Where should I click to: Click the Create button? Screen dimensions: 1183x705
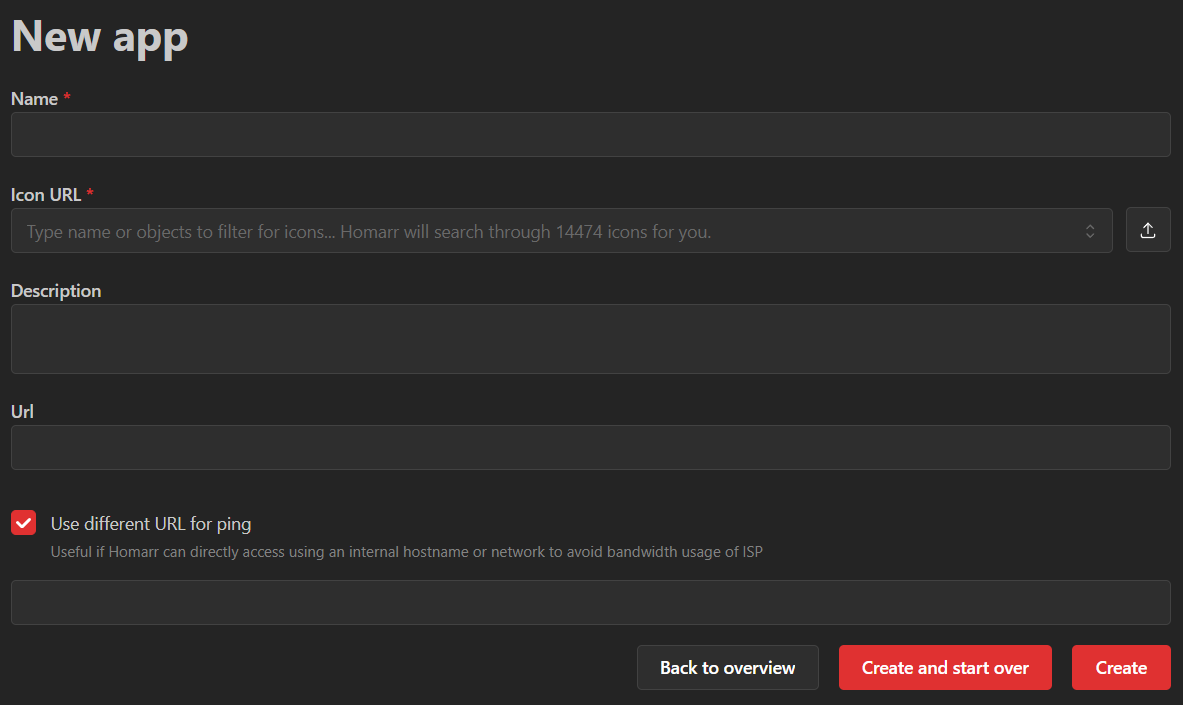[1120, 667]
